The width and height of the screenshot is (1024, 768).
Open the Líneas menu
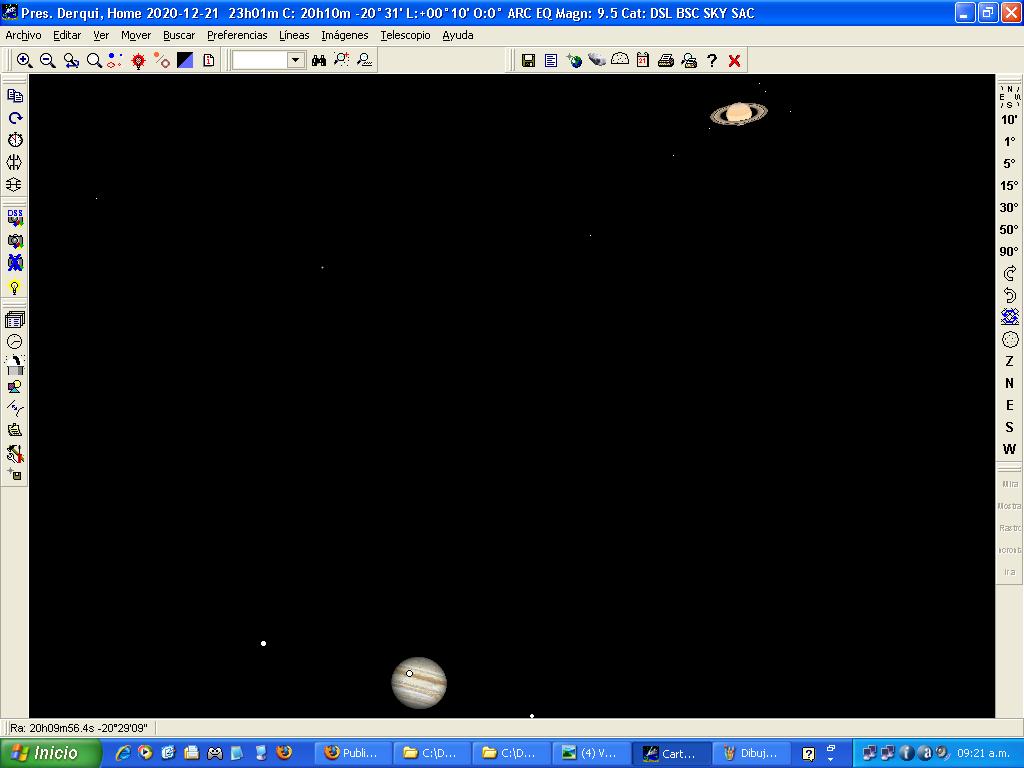[294, 35]
